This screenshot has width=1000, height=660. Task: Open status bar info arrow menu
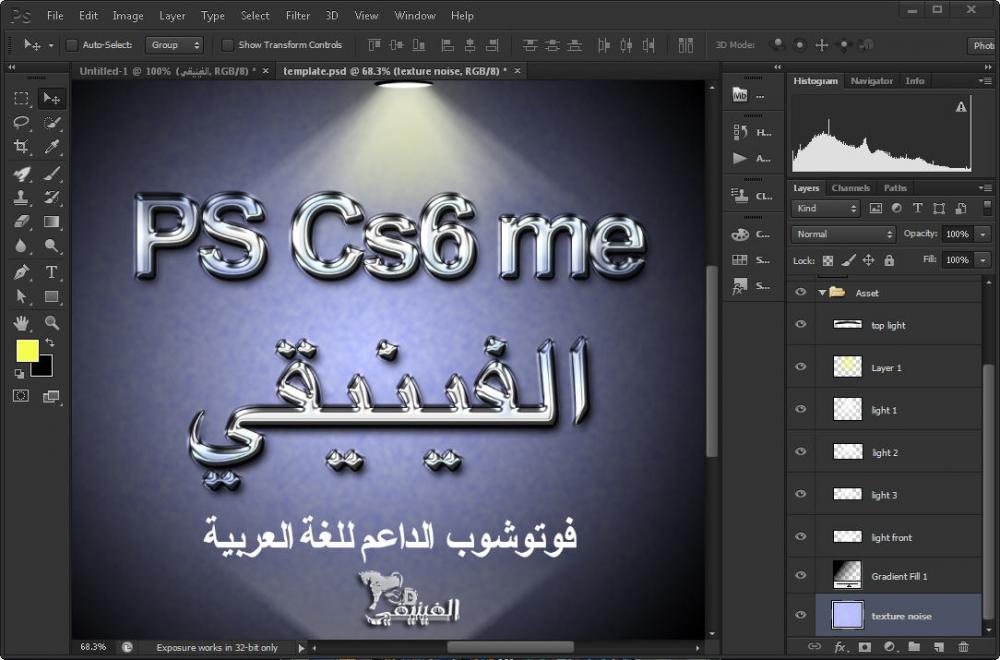pyautogui.click(x=301, y=647)
